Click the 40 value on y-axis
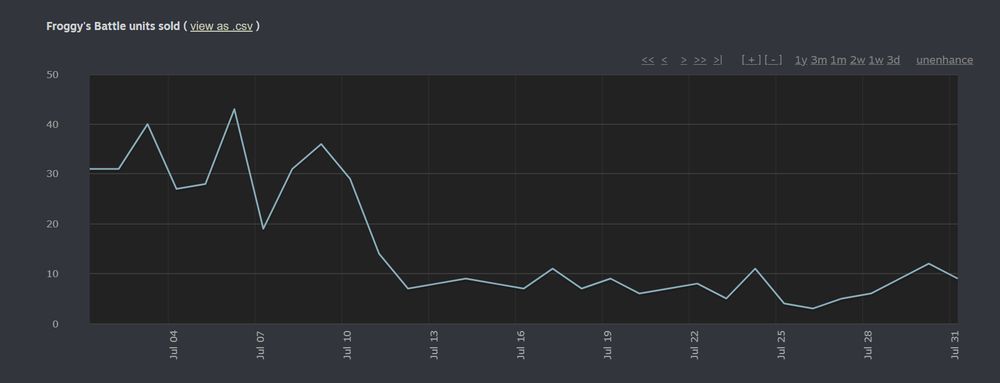1000x383 pixels. pyautogui.click(x=52, y=124)
